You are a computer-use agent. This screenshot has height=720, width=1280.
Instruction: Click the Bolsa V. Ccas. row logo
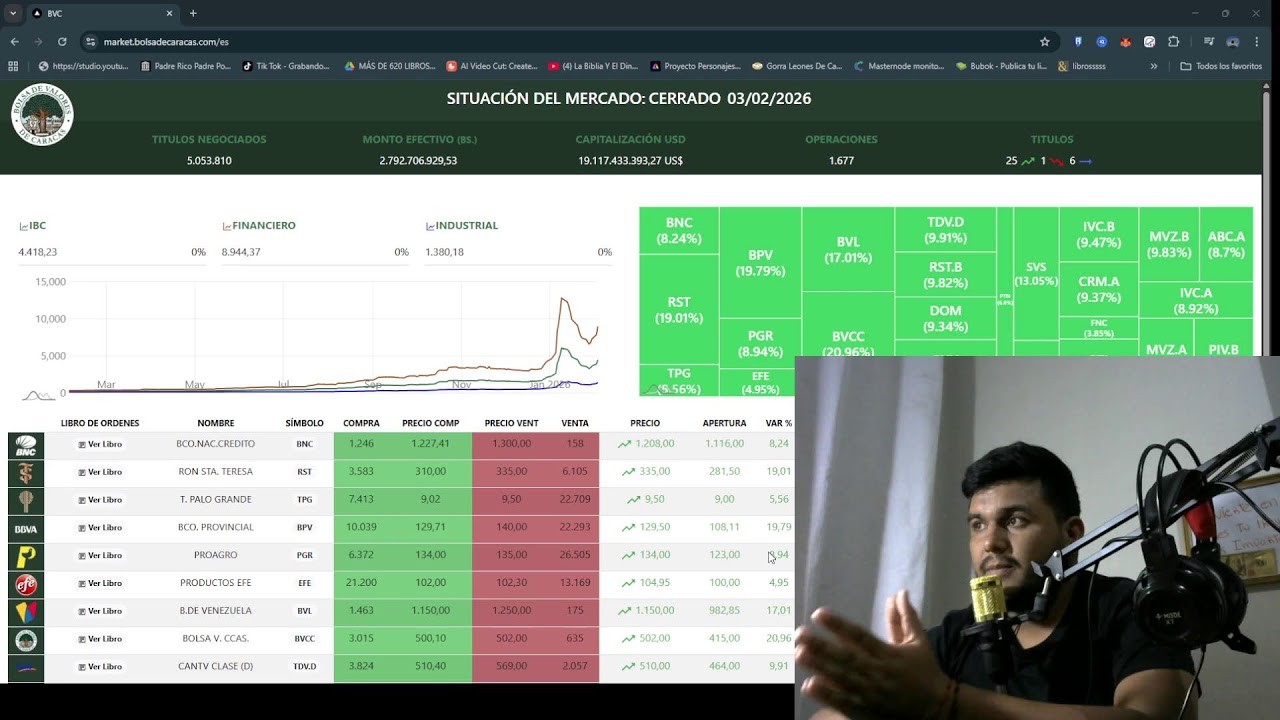[x=26, y=640]
